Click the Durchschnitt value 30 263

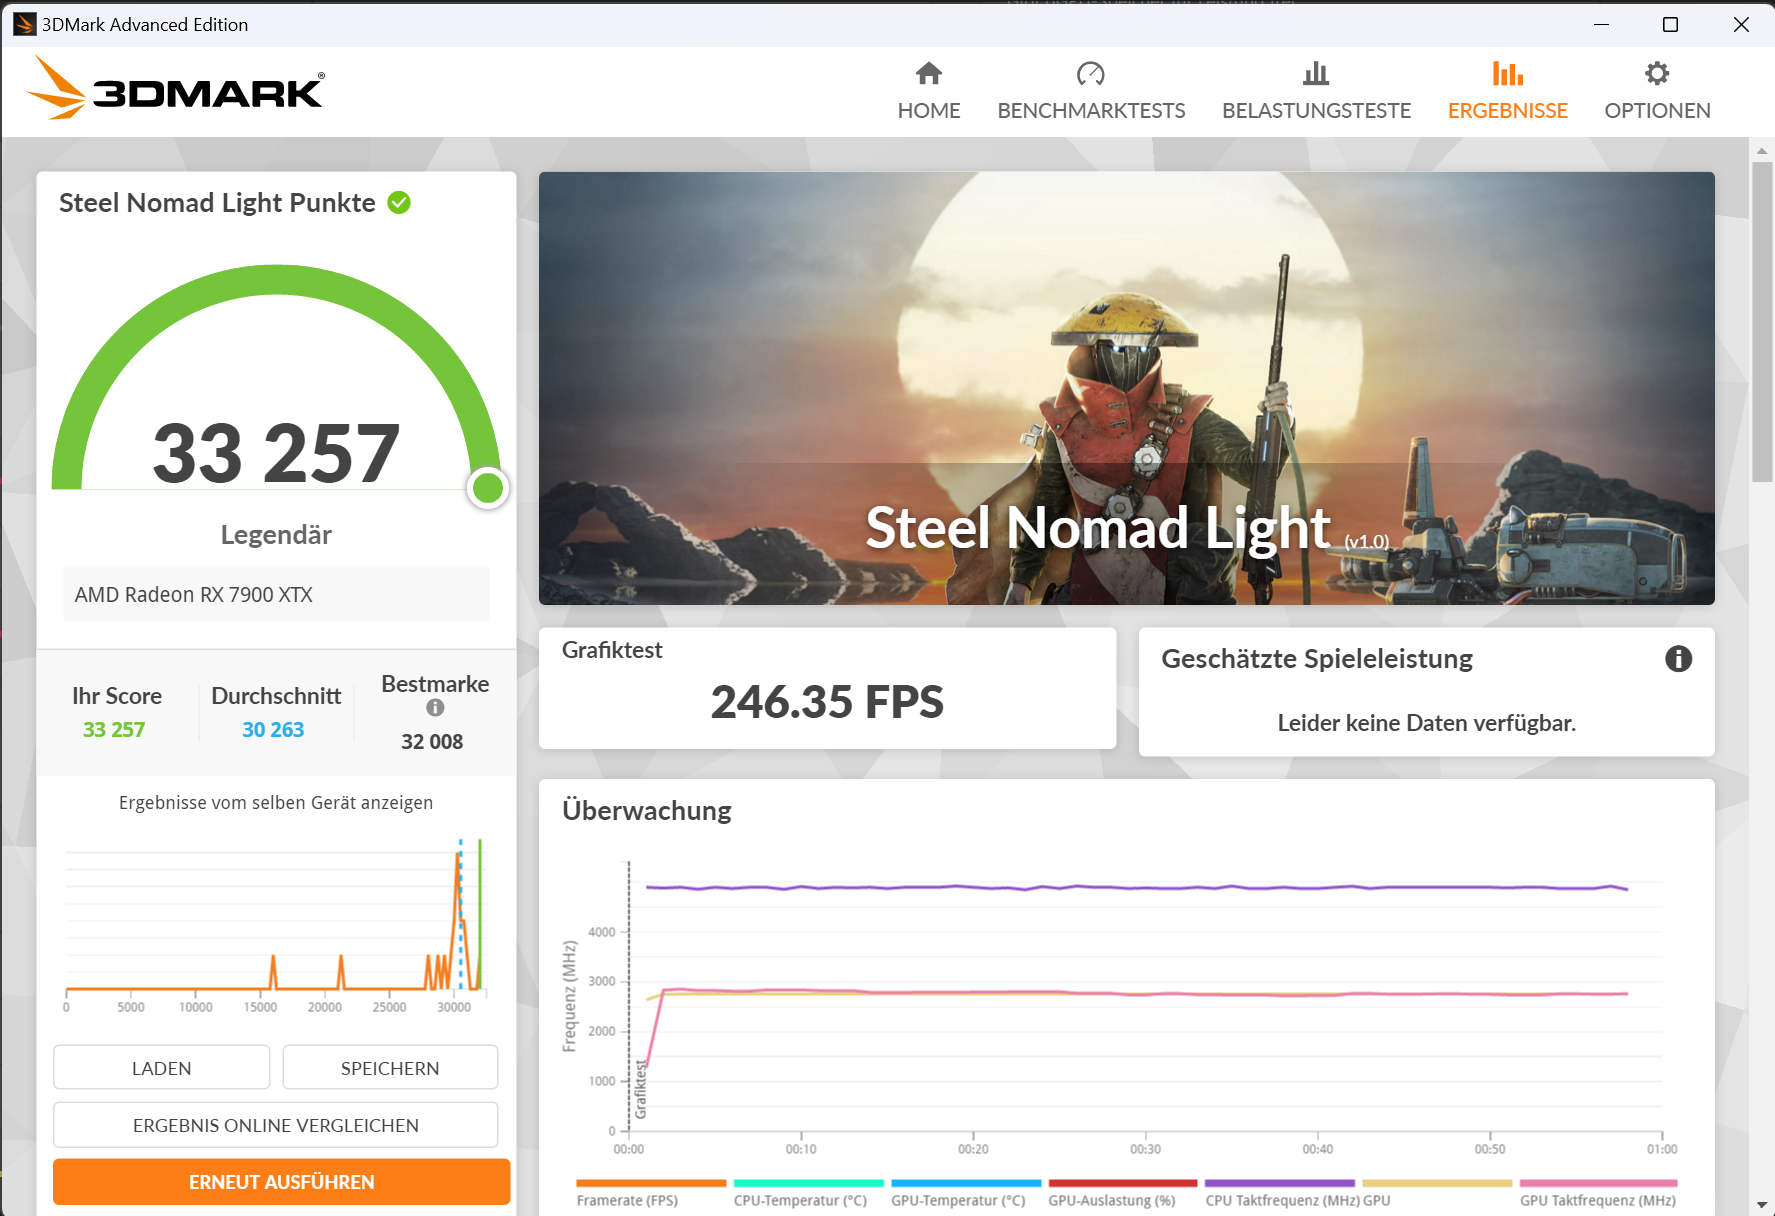coord(273,730)
